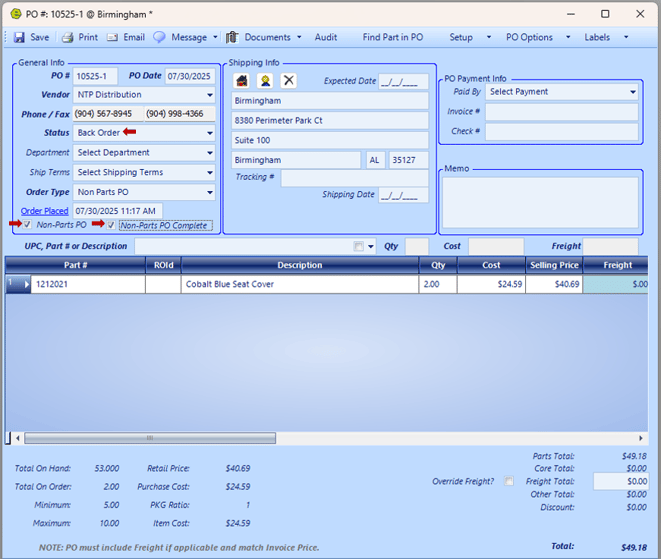Click the Memo text area

[x=540, y=202]
